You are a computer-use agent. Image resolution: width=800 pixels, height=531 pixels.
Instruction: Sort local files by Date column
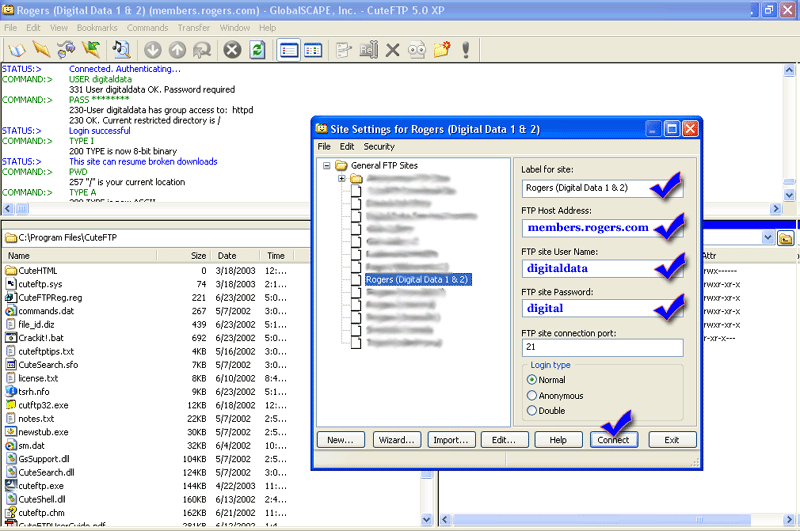(234, 256)
